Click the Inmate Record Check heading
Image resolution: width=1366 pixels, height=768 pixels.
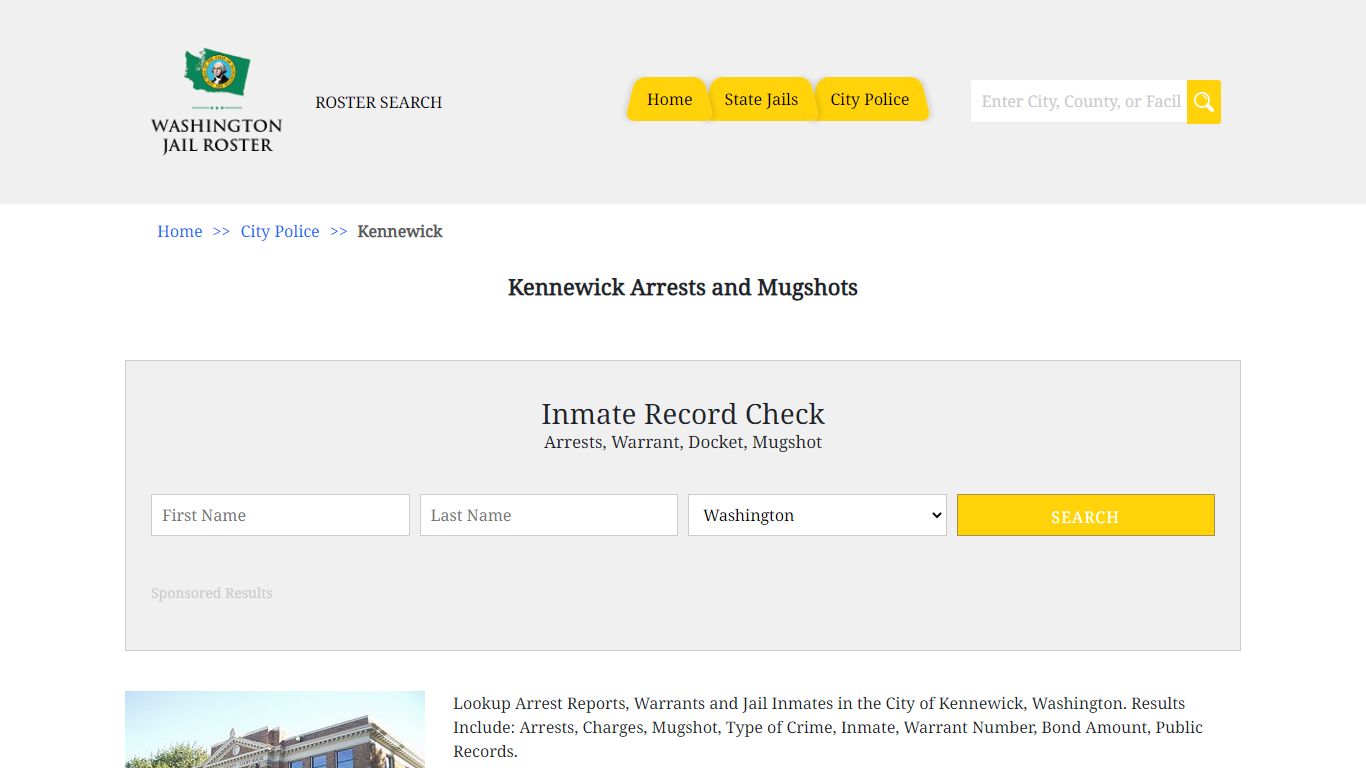click(683, 414)
